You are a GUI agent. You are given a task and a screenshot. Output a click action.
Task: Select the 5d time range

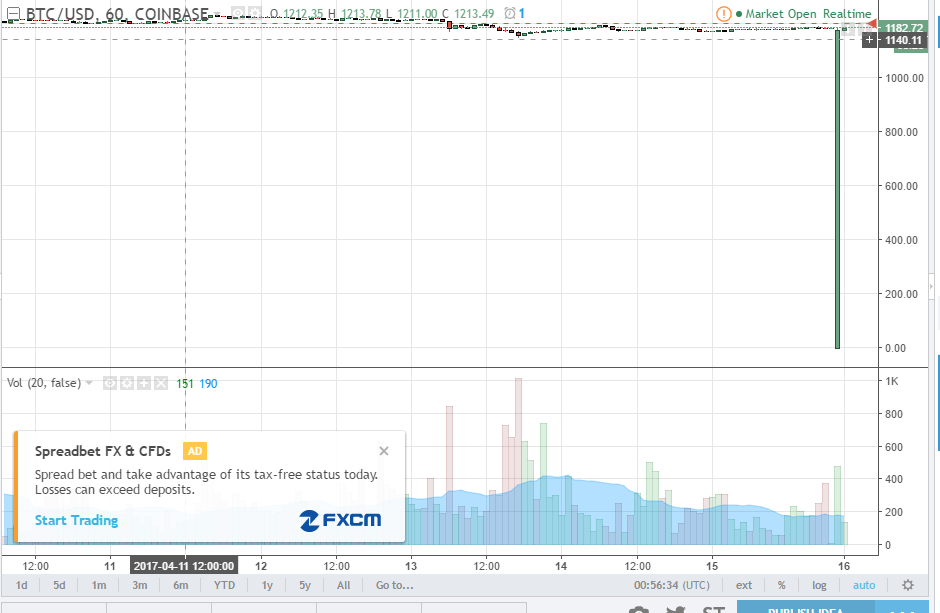click(x=59, y=585)
